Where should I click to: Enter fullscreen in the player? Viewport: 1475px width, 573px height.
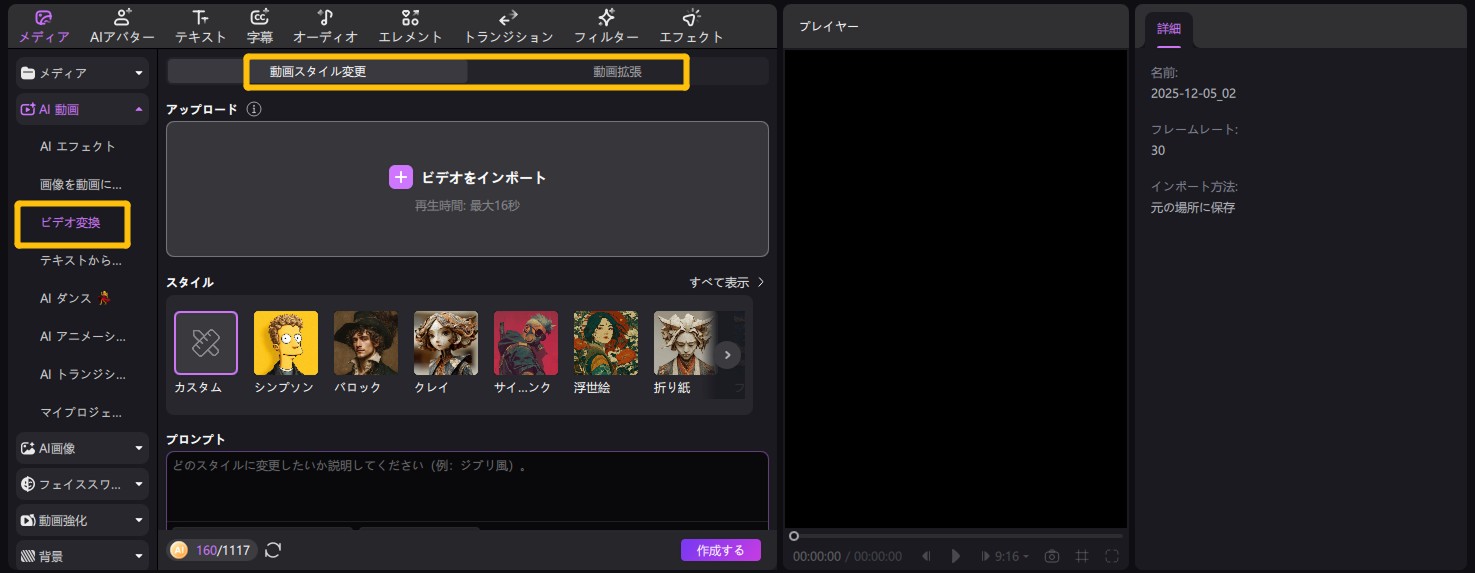coord(1112,556)
